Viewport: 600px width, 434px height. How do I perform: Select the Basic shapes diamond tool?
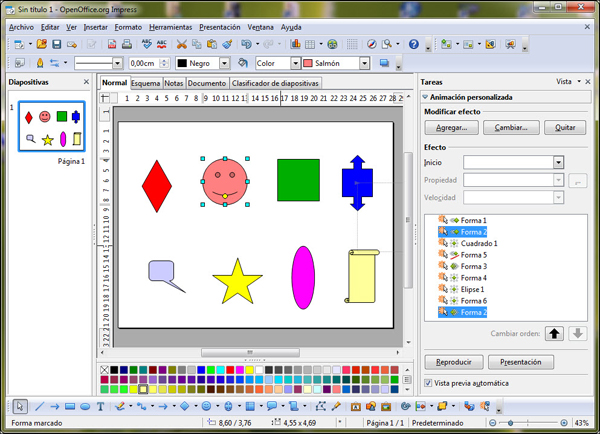tap(184, 406)
